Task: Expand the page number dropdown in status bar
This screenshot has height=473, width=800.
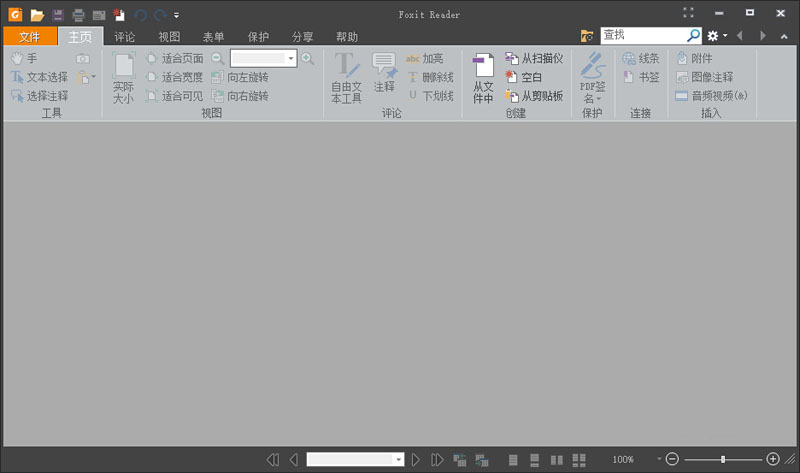Action: (399, 459)
